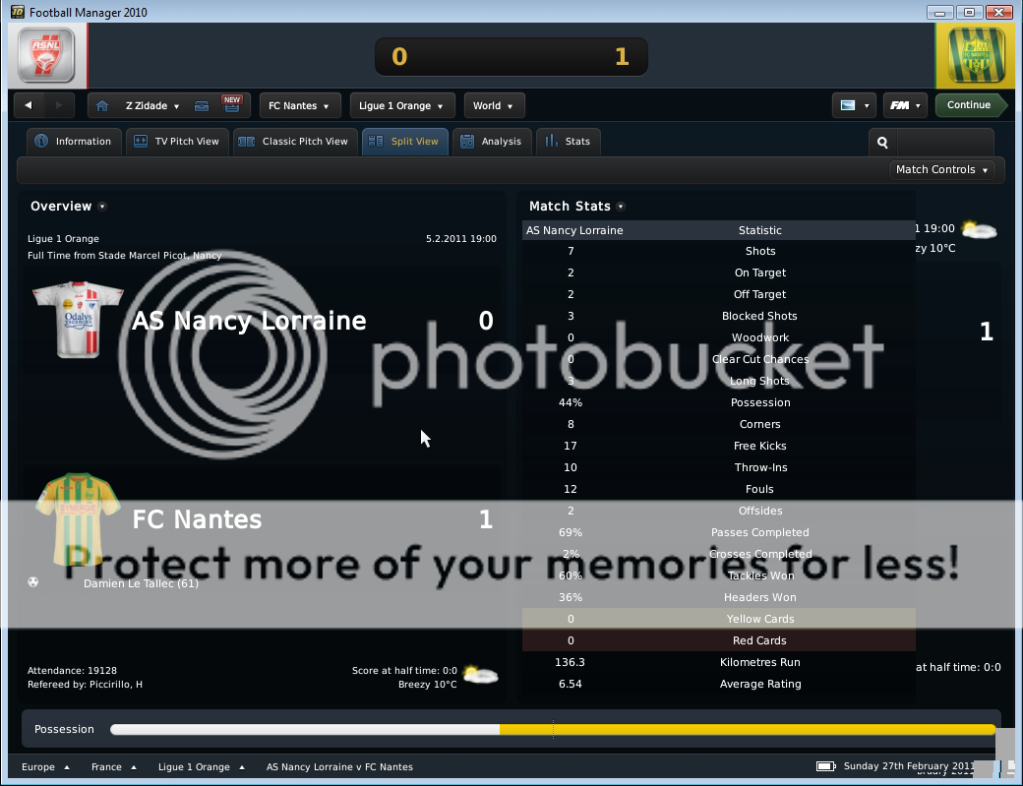The height and width of the screenshot is (786, 1023).
Task: Click the back navigation arrow
Action: [x=29, y=106]
